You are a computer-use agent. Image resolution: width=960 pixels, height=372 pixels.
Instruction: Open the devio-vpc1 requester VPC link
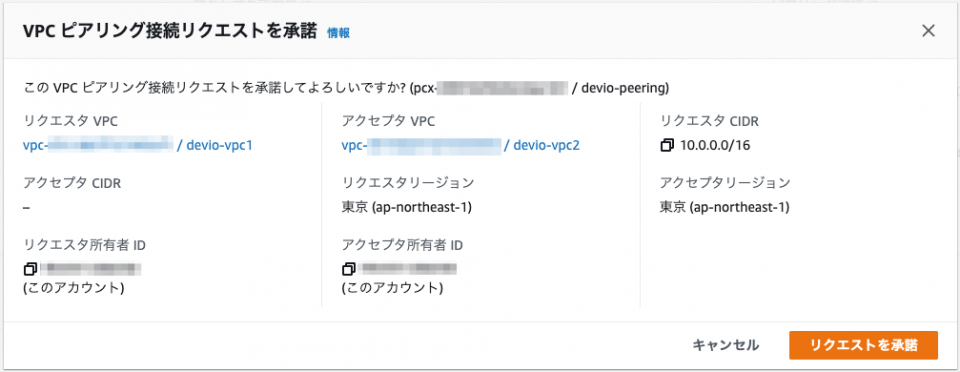138,146
